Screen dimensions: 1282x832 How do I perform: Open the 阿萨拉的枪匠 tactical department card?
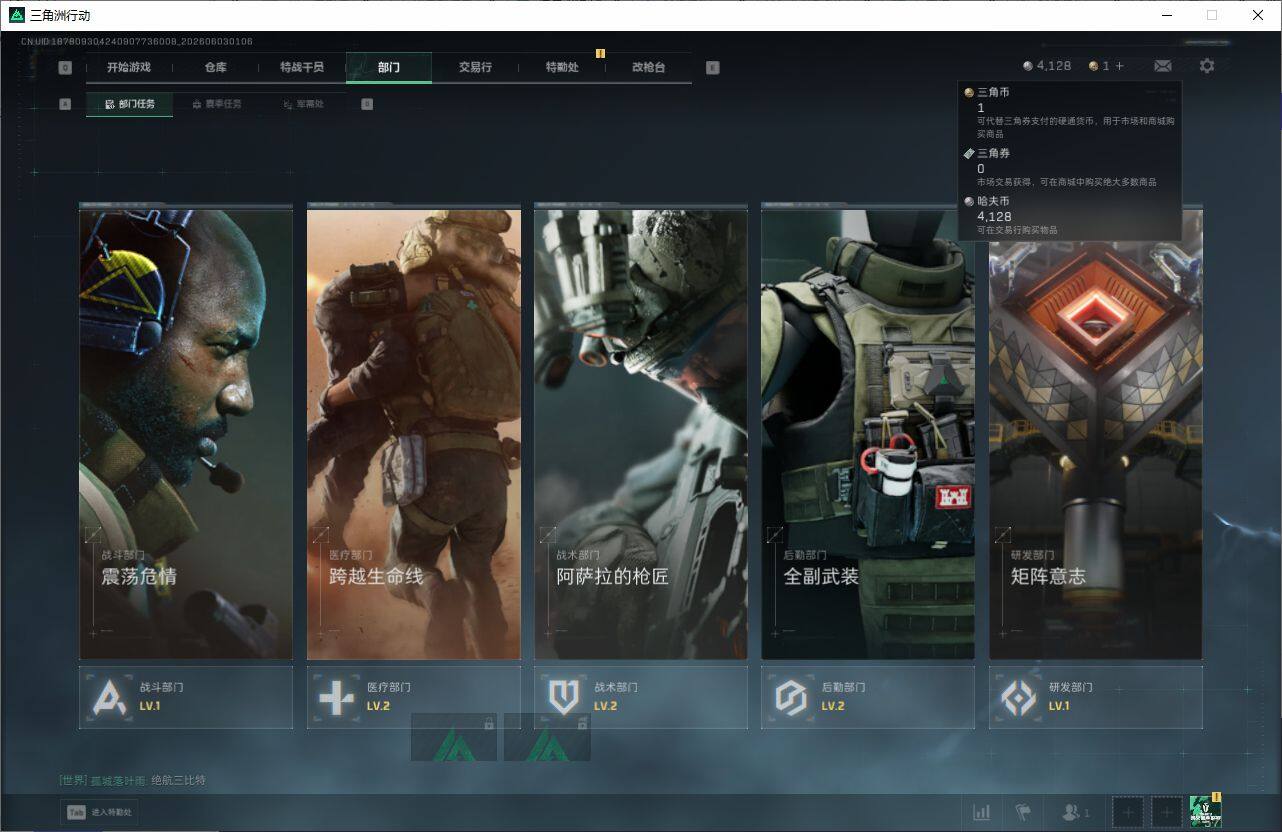tap(640, 433)
